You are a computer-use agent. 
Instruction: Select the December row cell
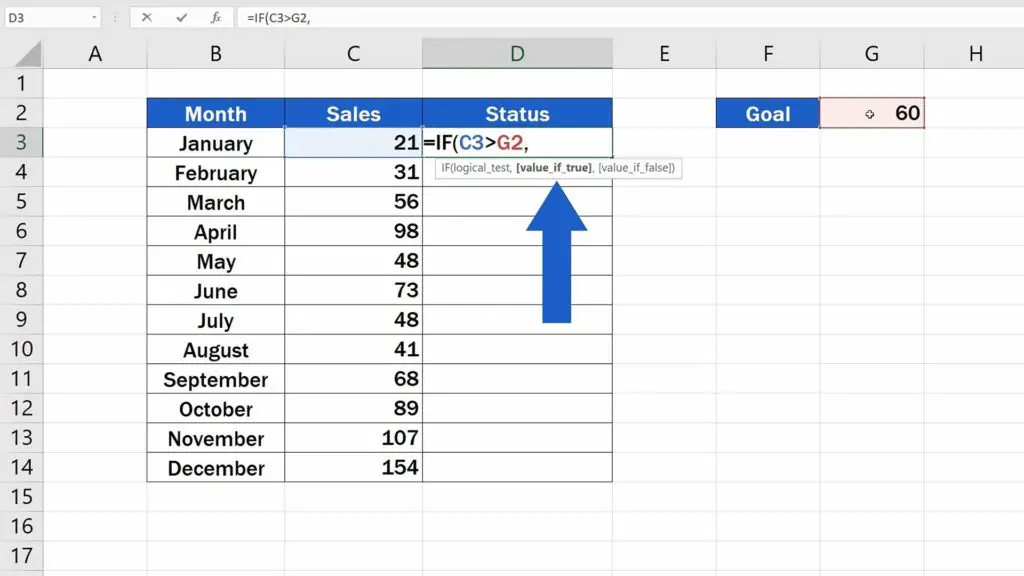[215, 467]
